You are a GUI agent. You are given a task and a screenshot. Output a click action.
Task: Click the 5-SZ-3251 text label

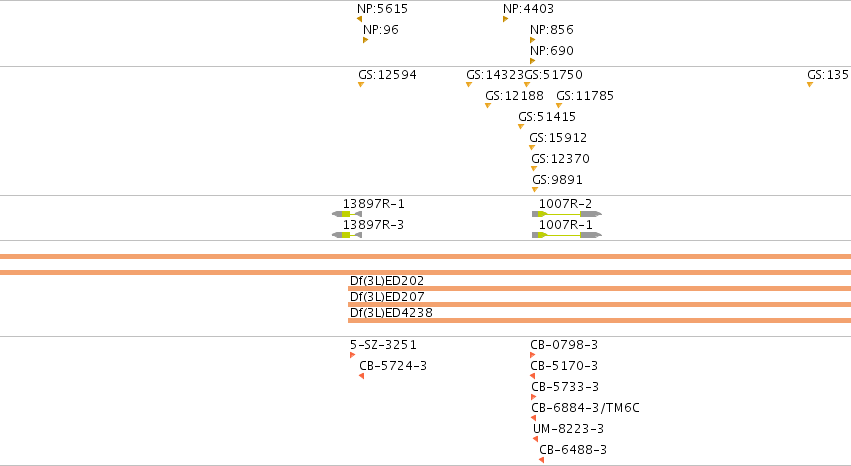click(x=383, y=345)
